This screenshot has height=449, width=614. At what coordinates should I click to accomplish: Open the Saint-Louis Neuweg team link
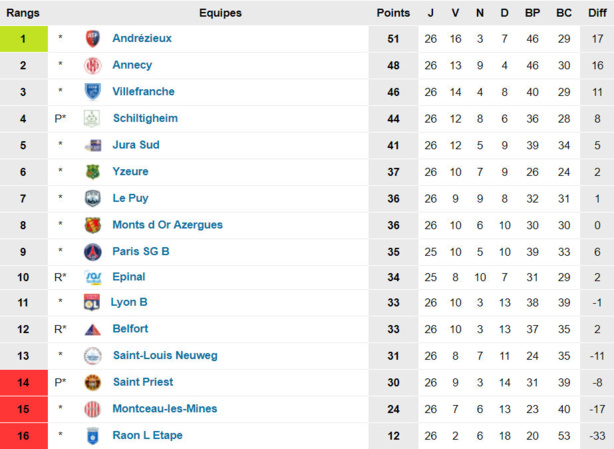165,356
